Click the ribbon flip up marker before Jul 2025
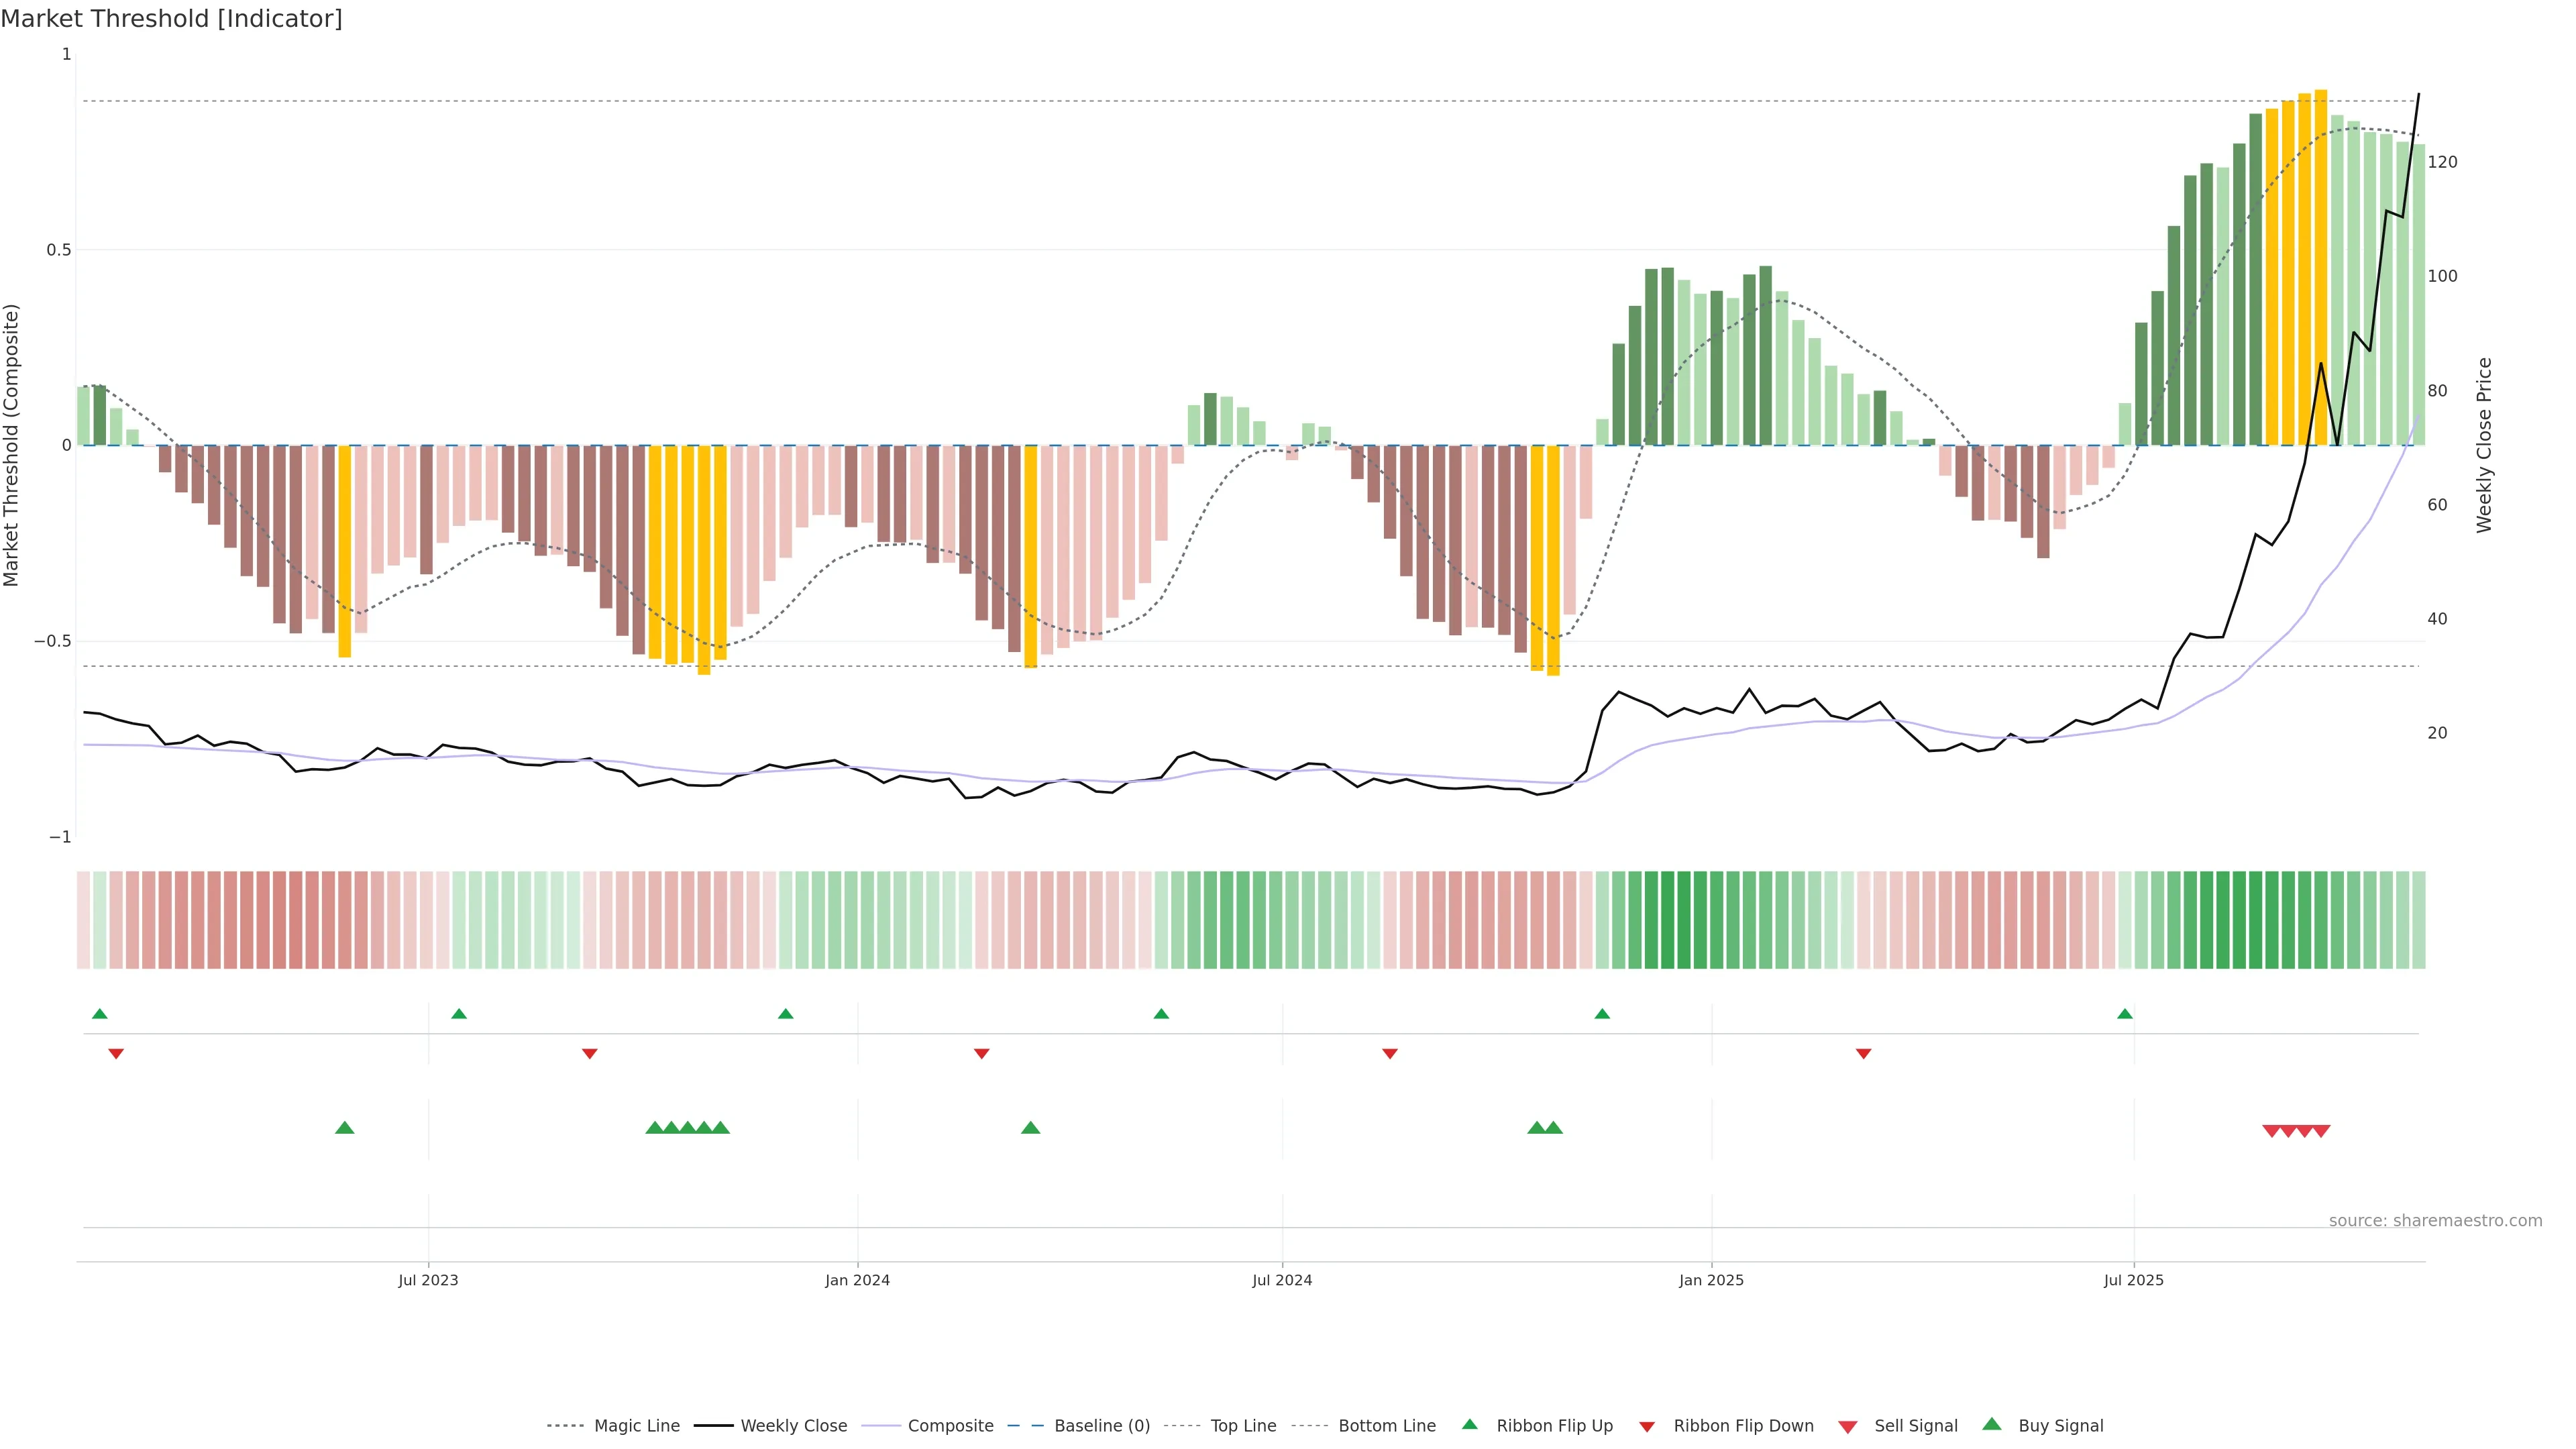This screenshot has height=1449, width=2576. (x=2125, y=1014)
